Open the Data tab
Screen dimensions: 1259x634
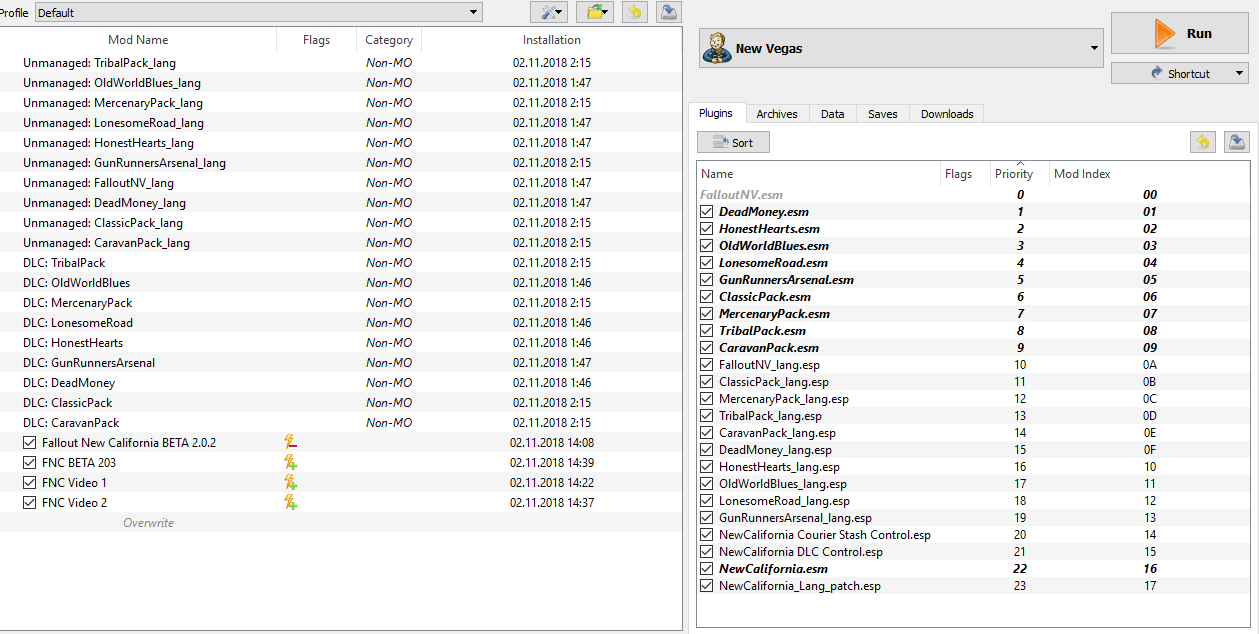tap(833, 114)
